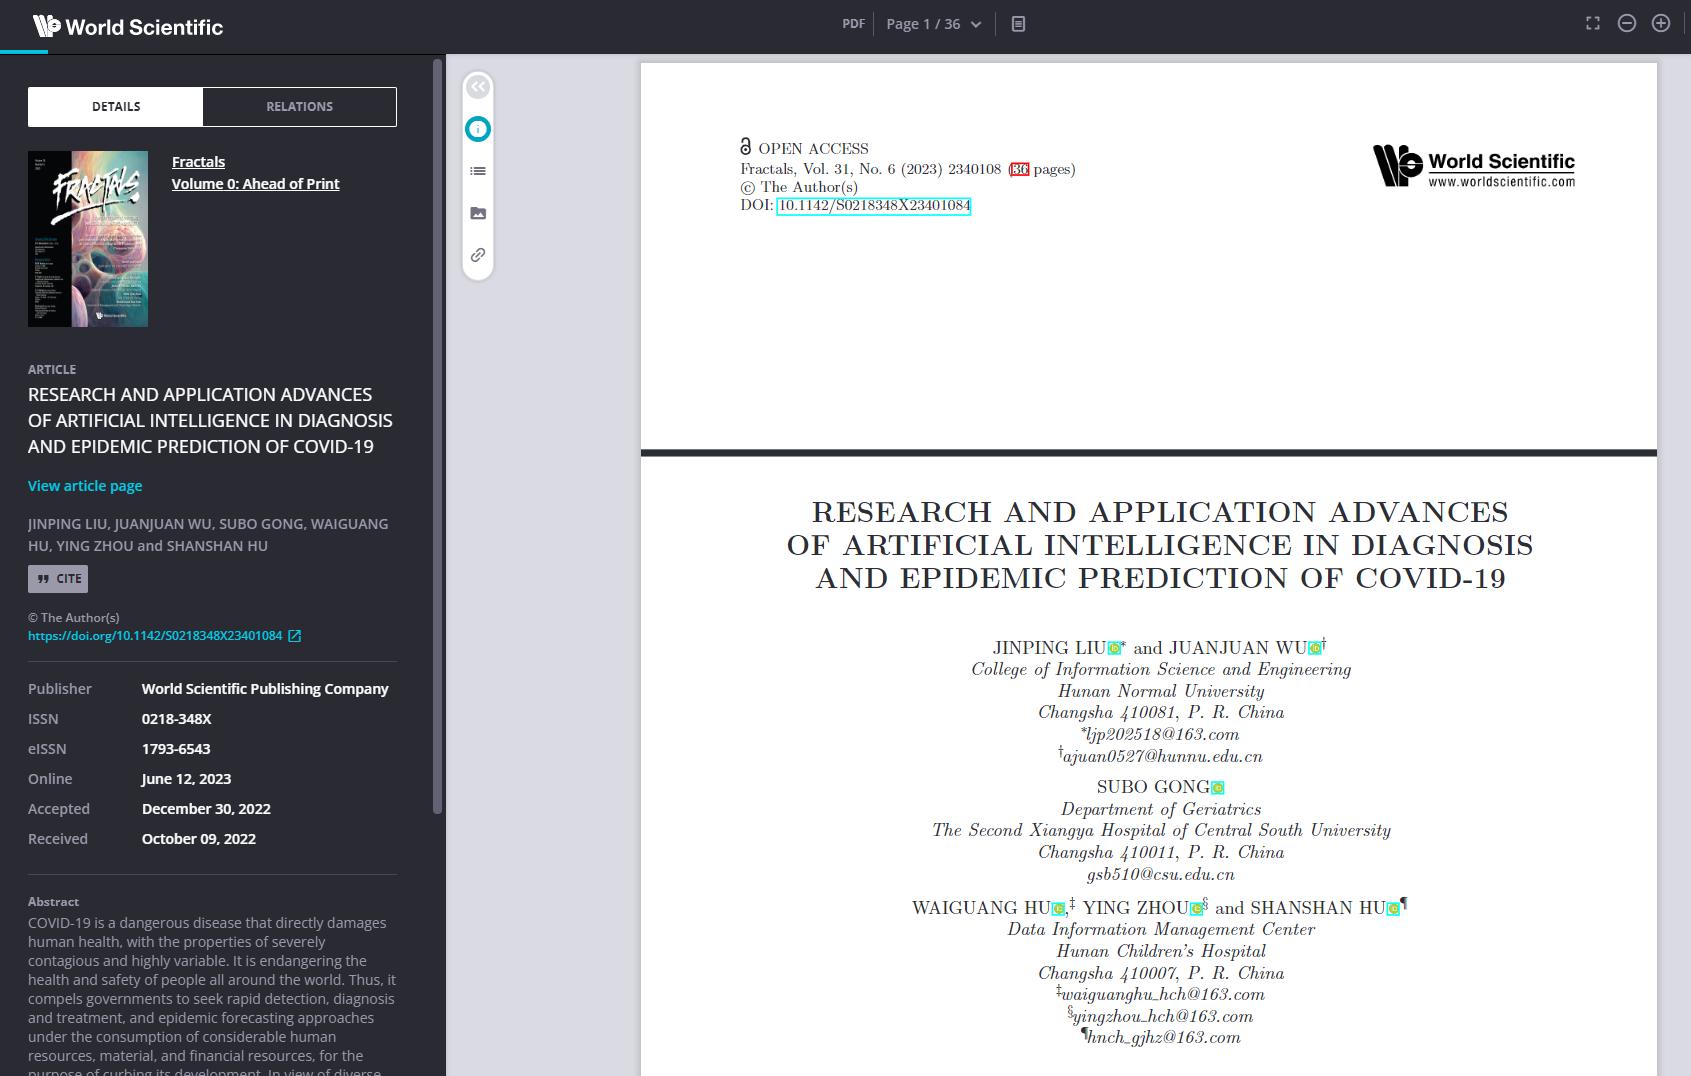Image resolution: width=1691 pixels, height=1076 pixels.
Task: Open the article info panel icon
Action: [x=478, y=129]
